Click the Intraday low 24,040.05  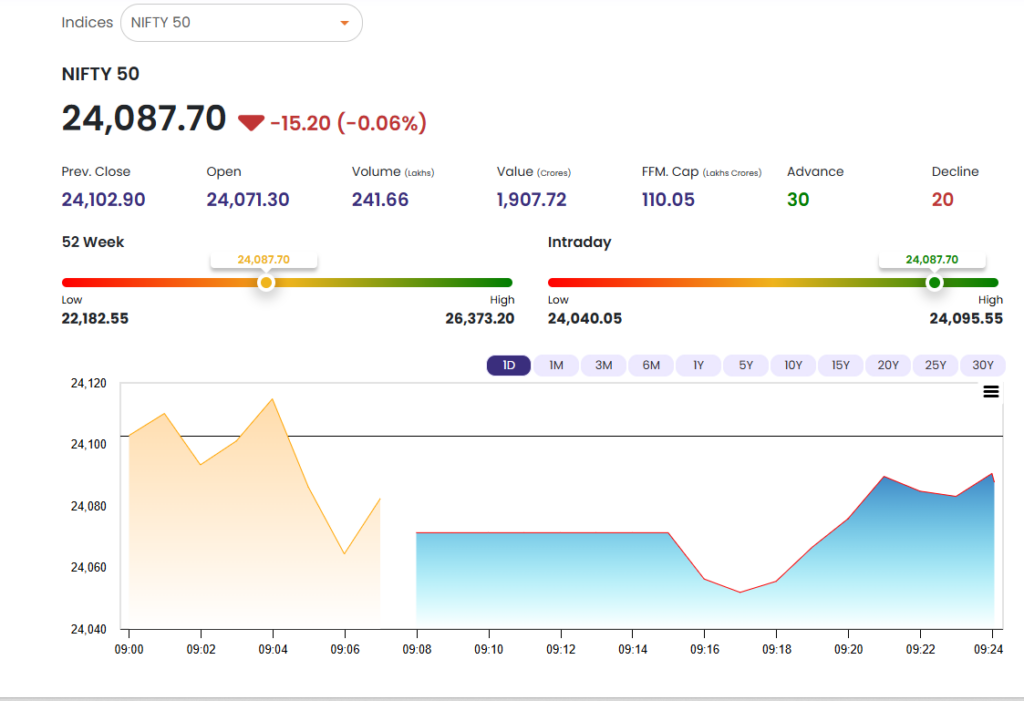pos(584,319)
